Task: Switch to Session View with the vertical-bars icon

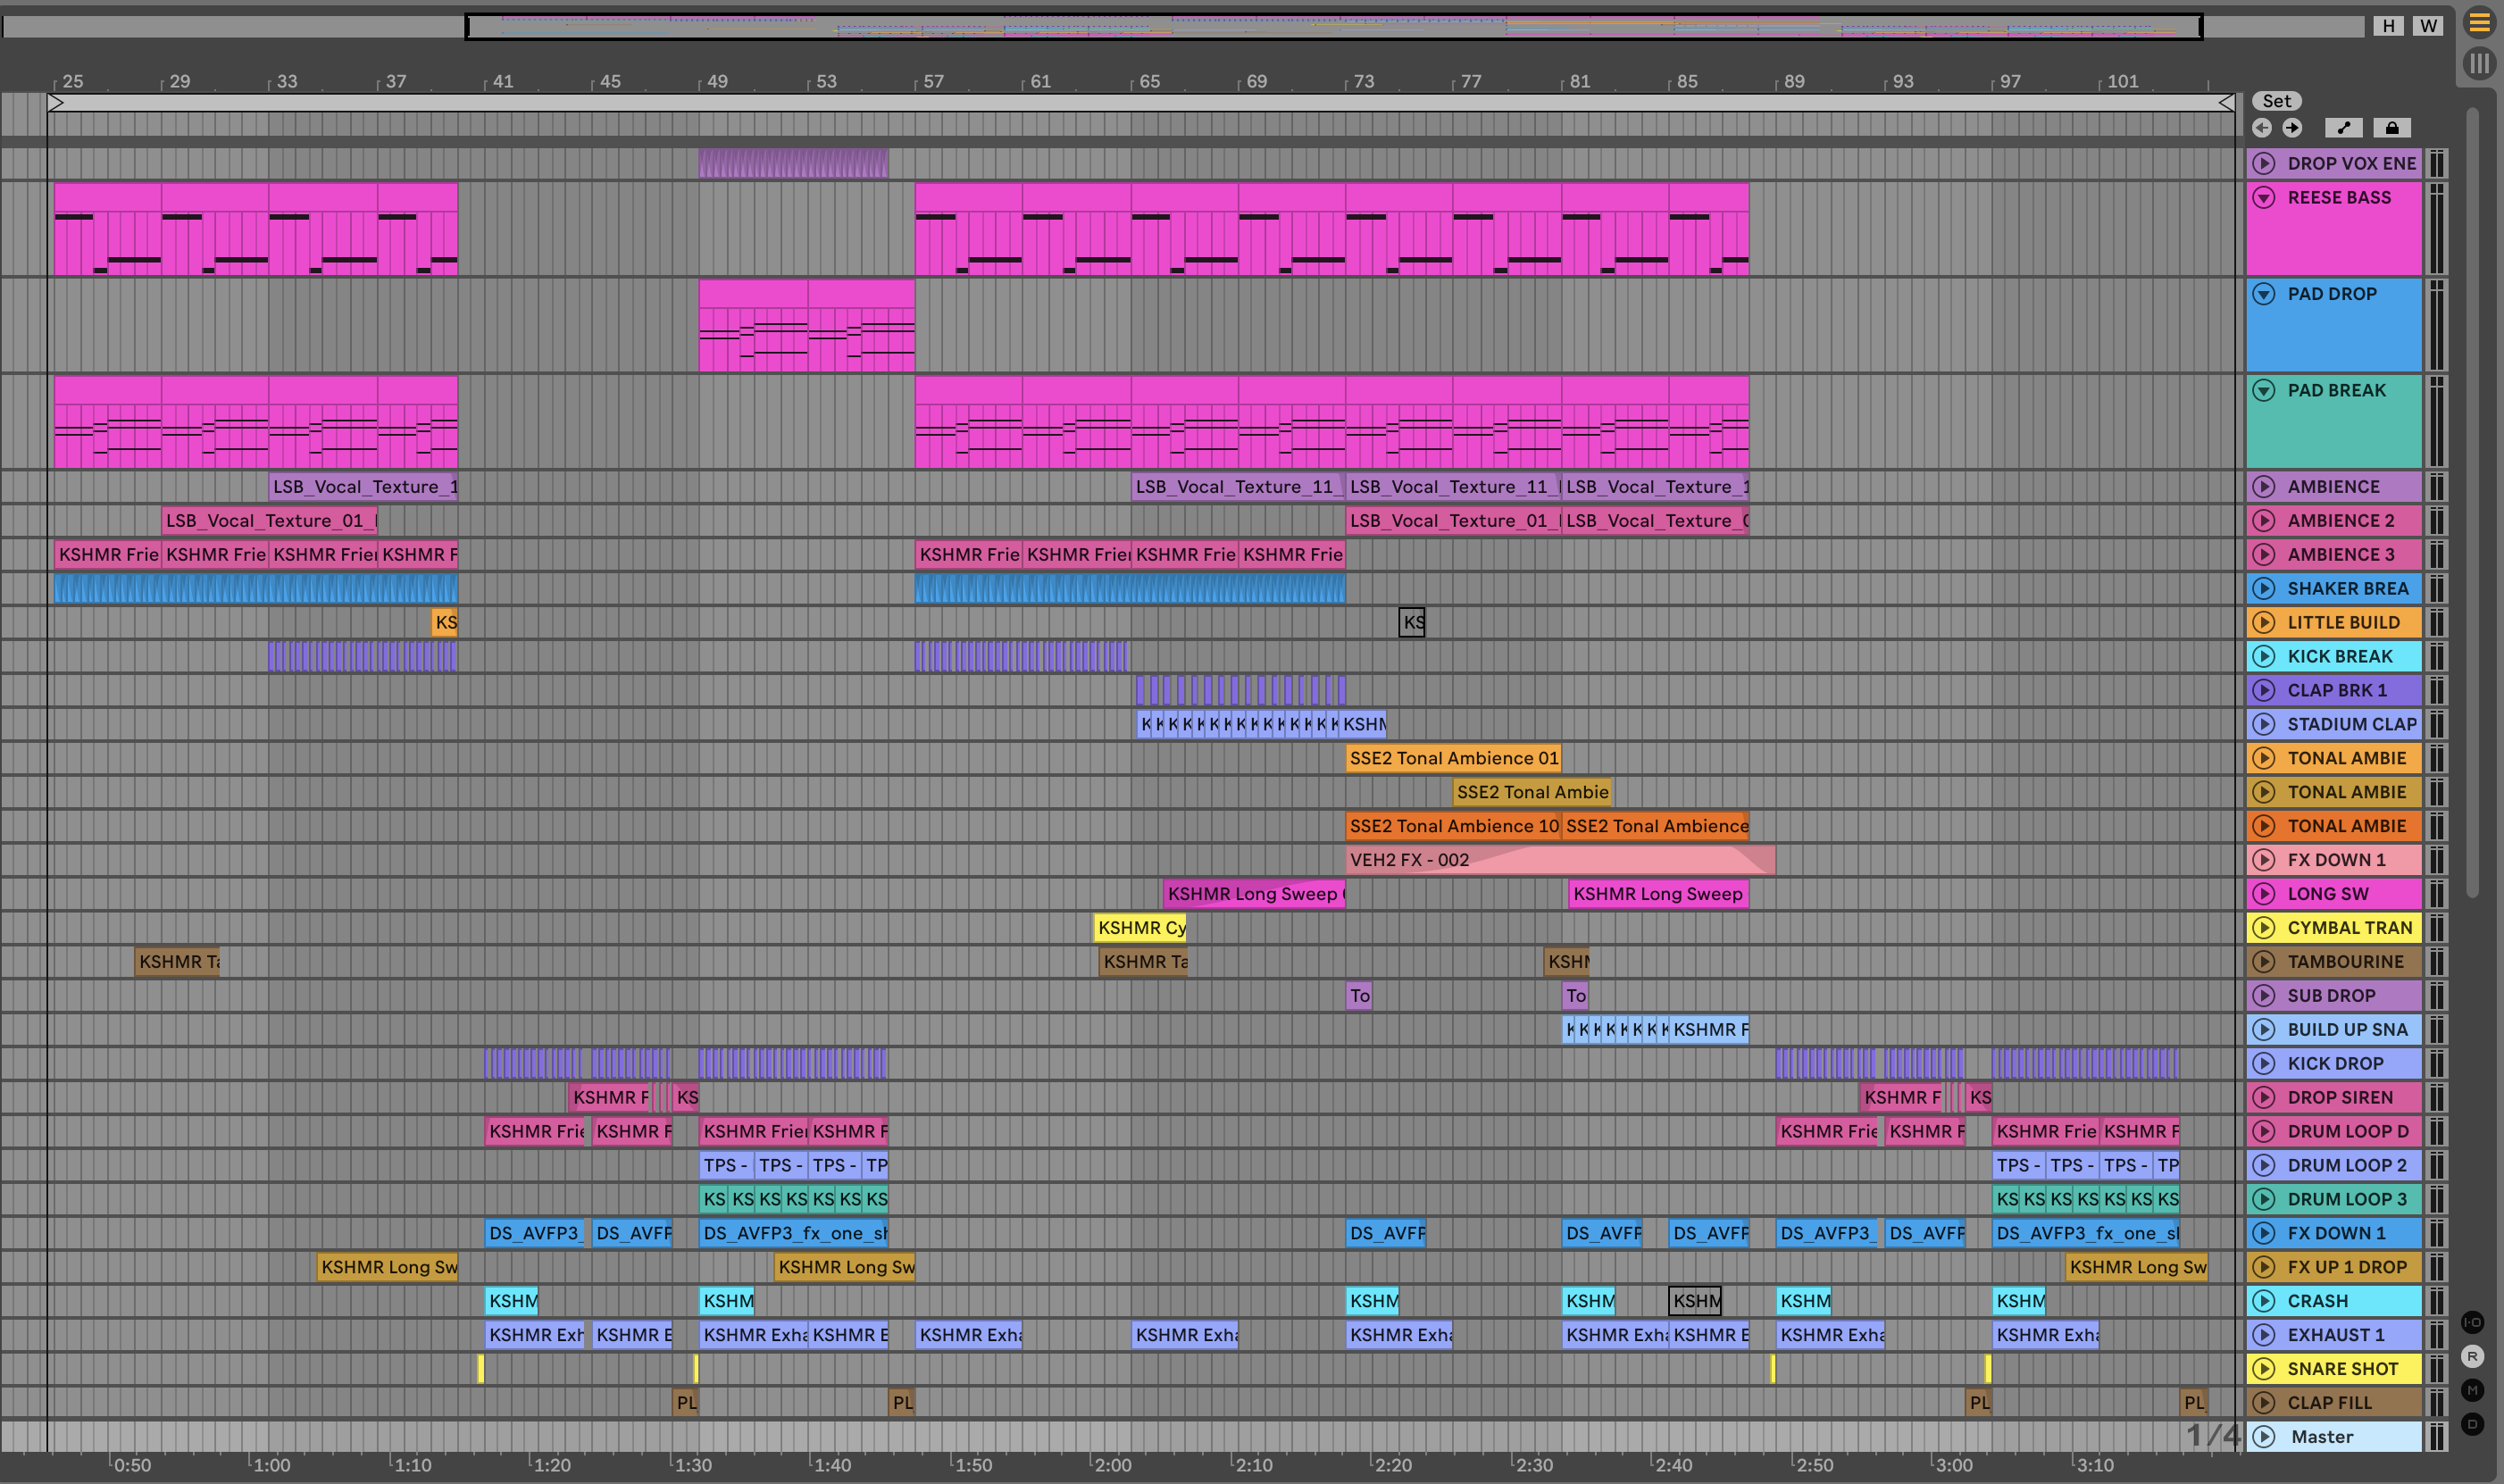Action: tap(2479, 64)
